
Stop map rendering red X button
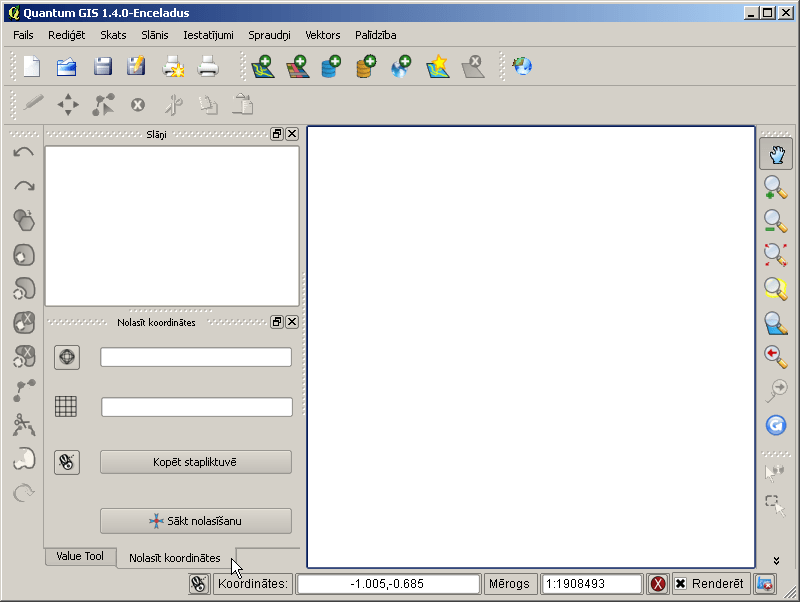[x=658, y=584]
